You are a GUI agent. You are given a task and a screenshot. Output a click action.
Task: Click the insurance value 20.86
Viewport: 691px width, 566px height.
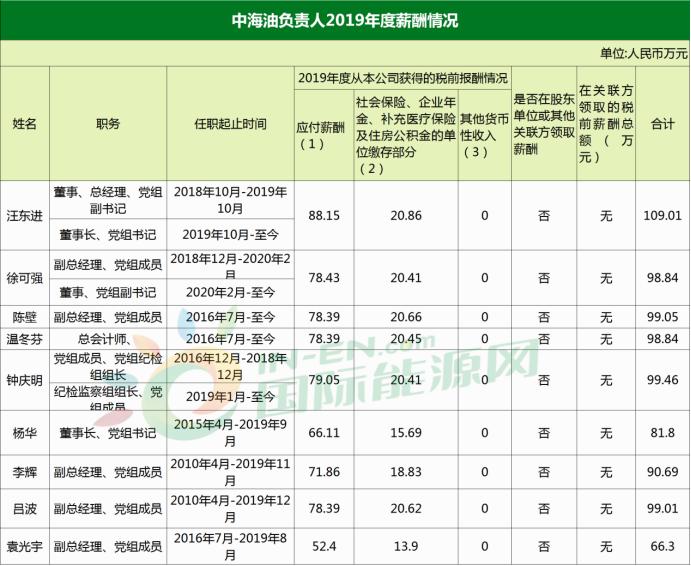point(406,216)
